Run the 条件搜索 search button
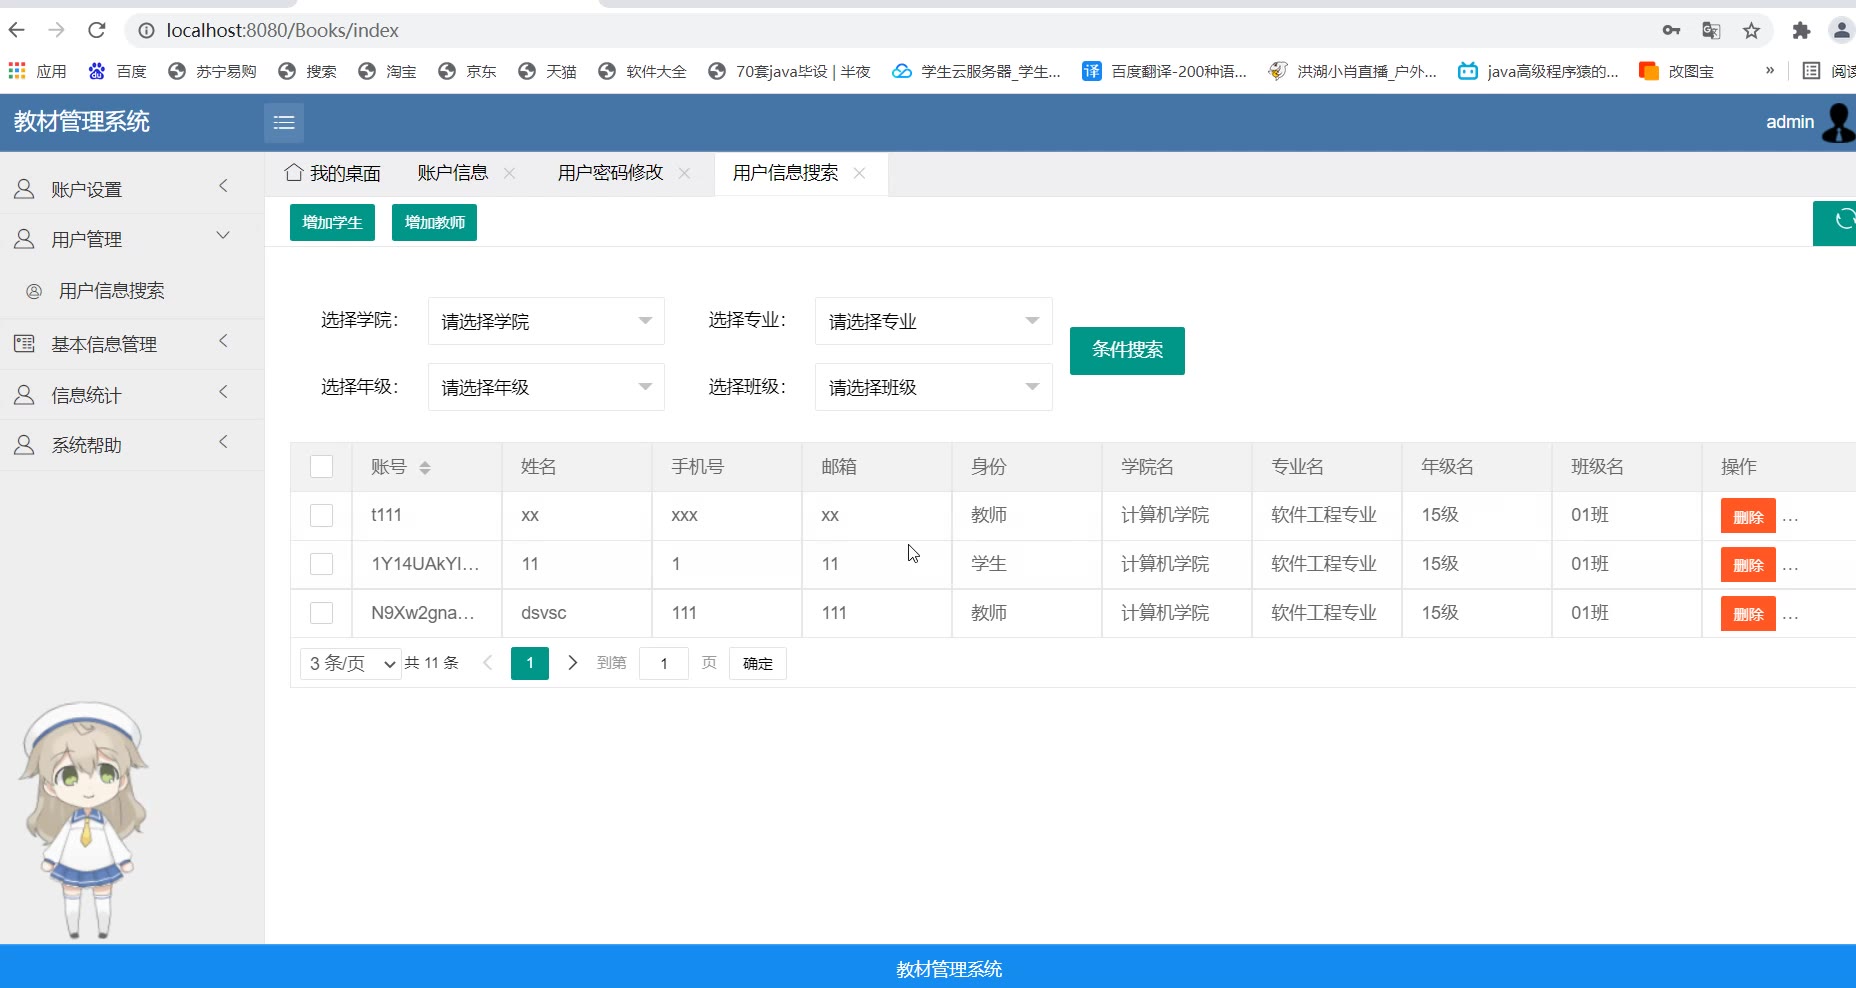The height and width of the screenshot is (988, 1856). (x=1127, y=351)
